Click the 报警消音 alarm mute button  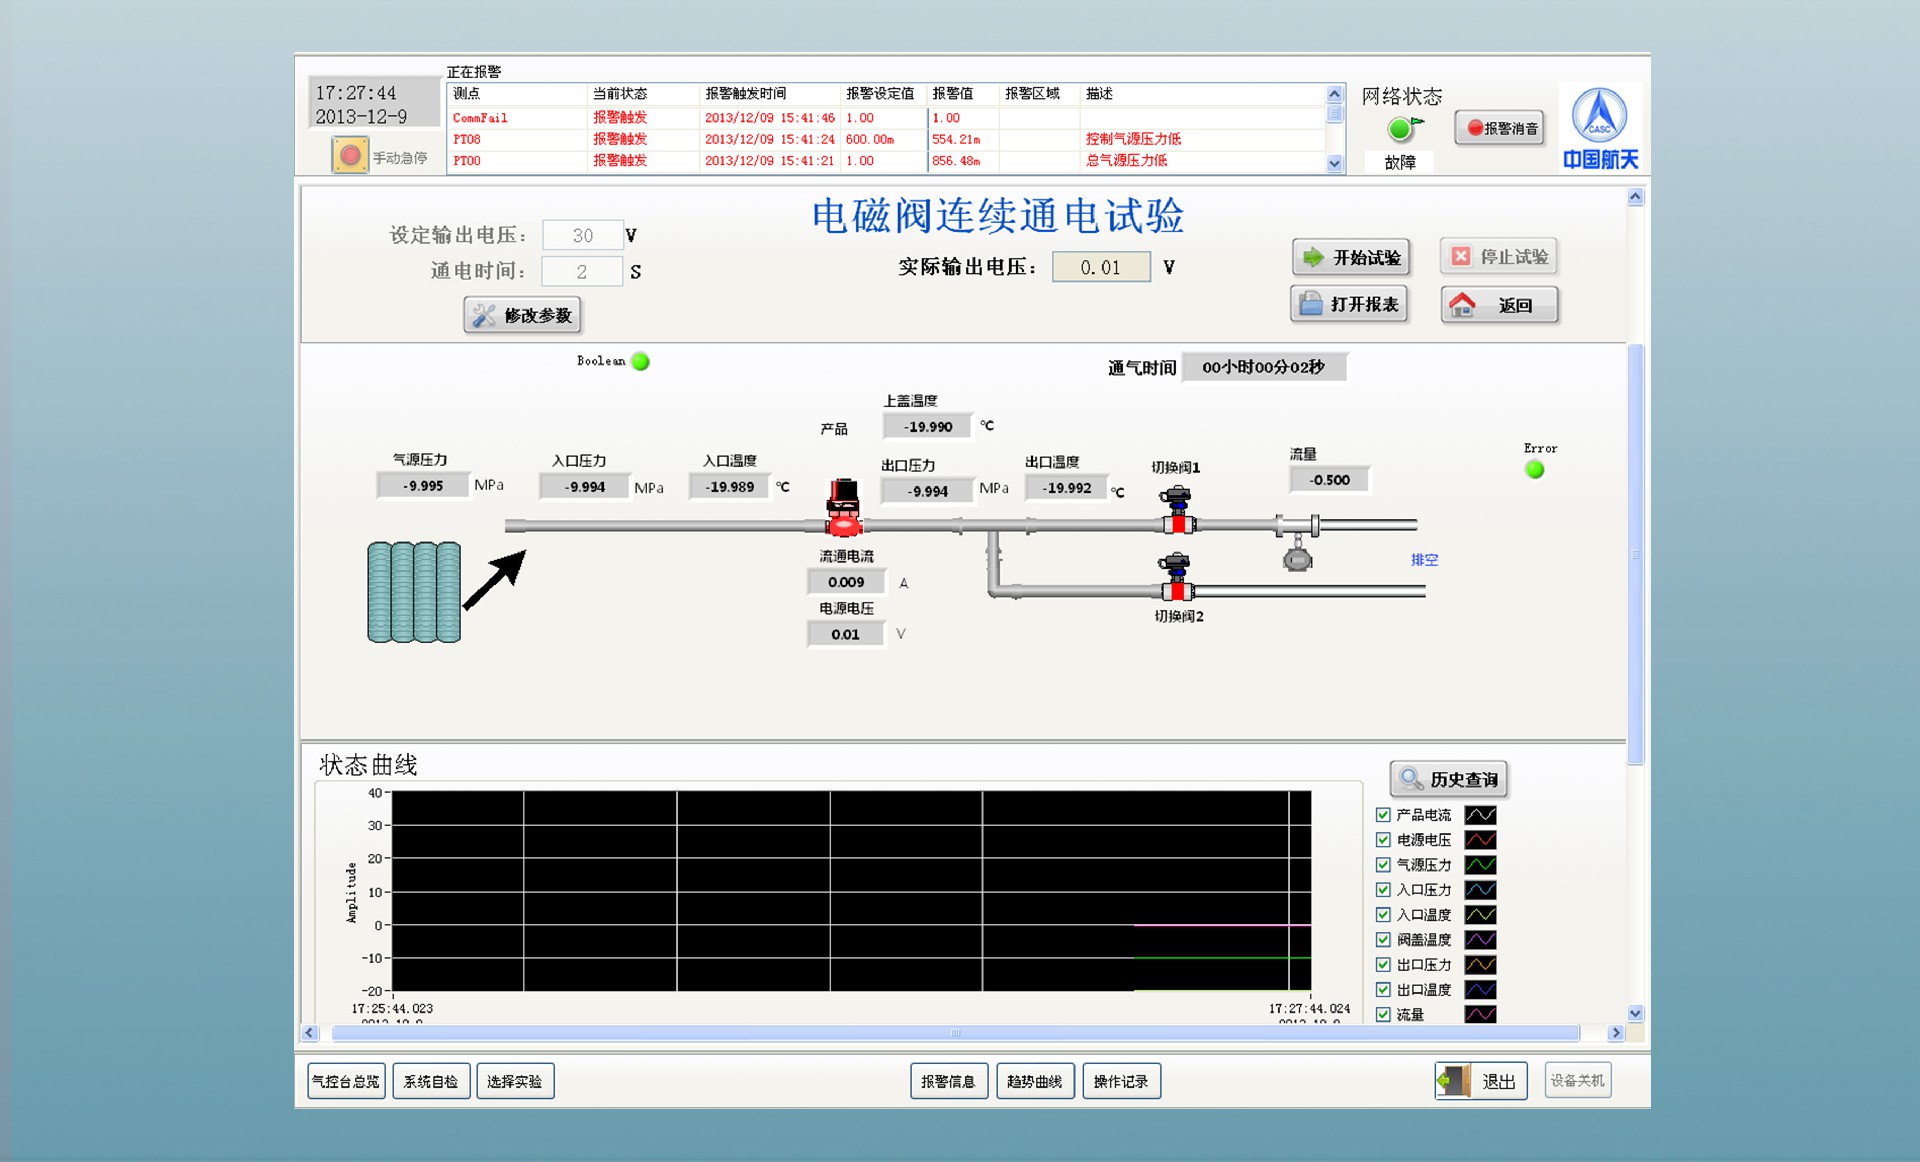coord(1500,128)
